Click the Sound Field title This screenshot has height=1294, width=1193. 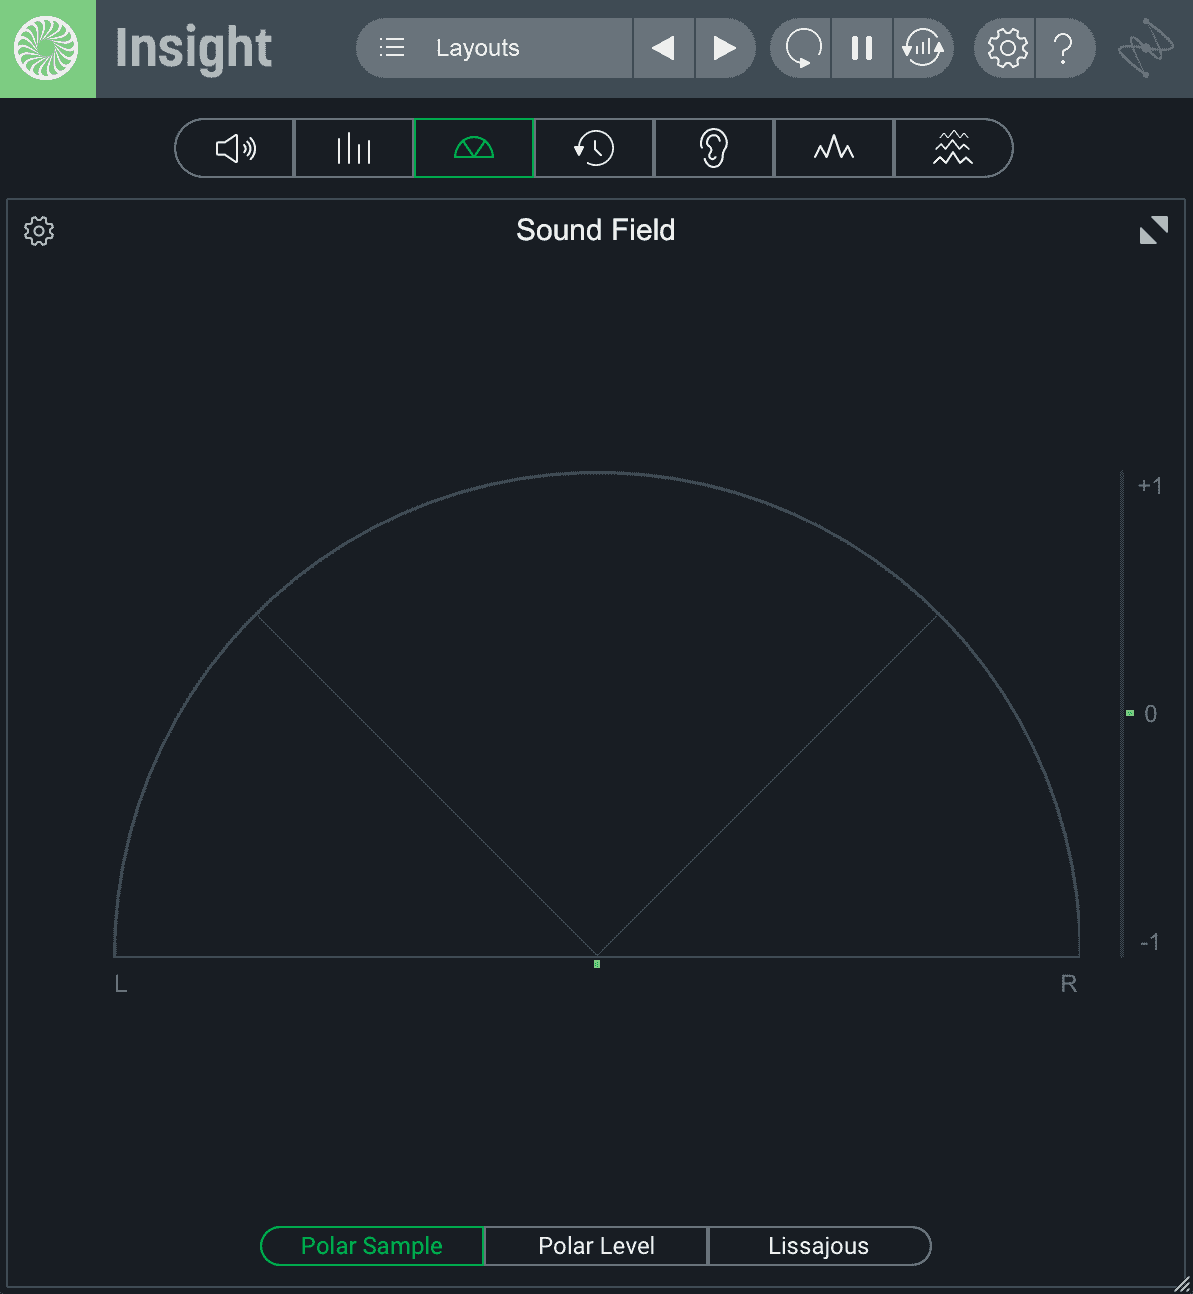595,230
